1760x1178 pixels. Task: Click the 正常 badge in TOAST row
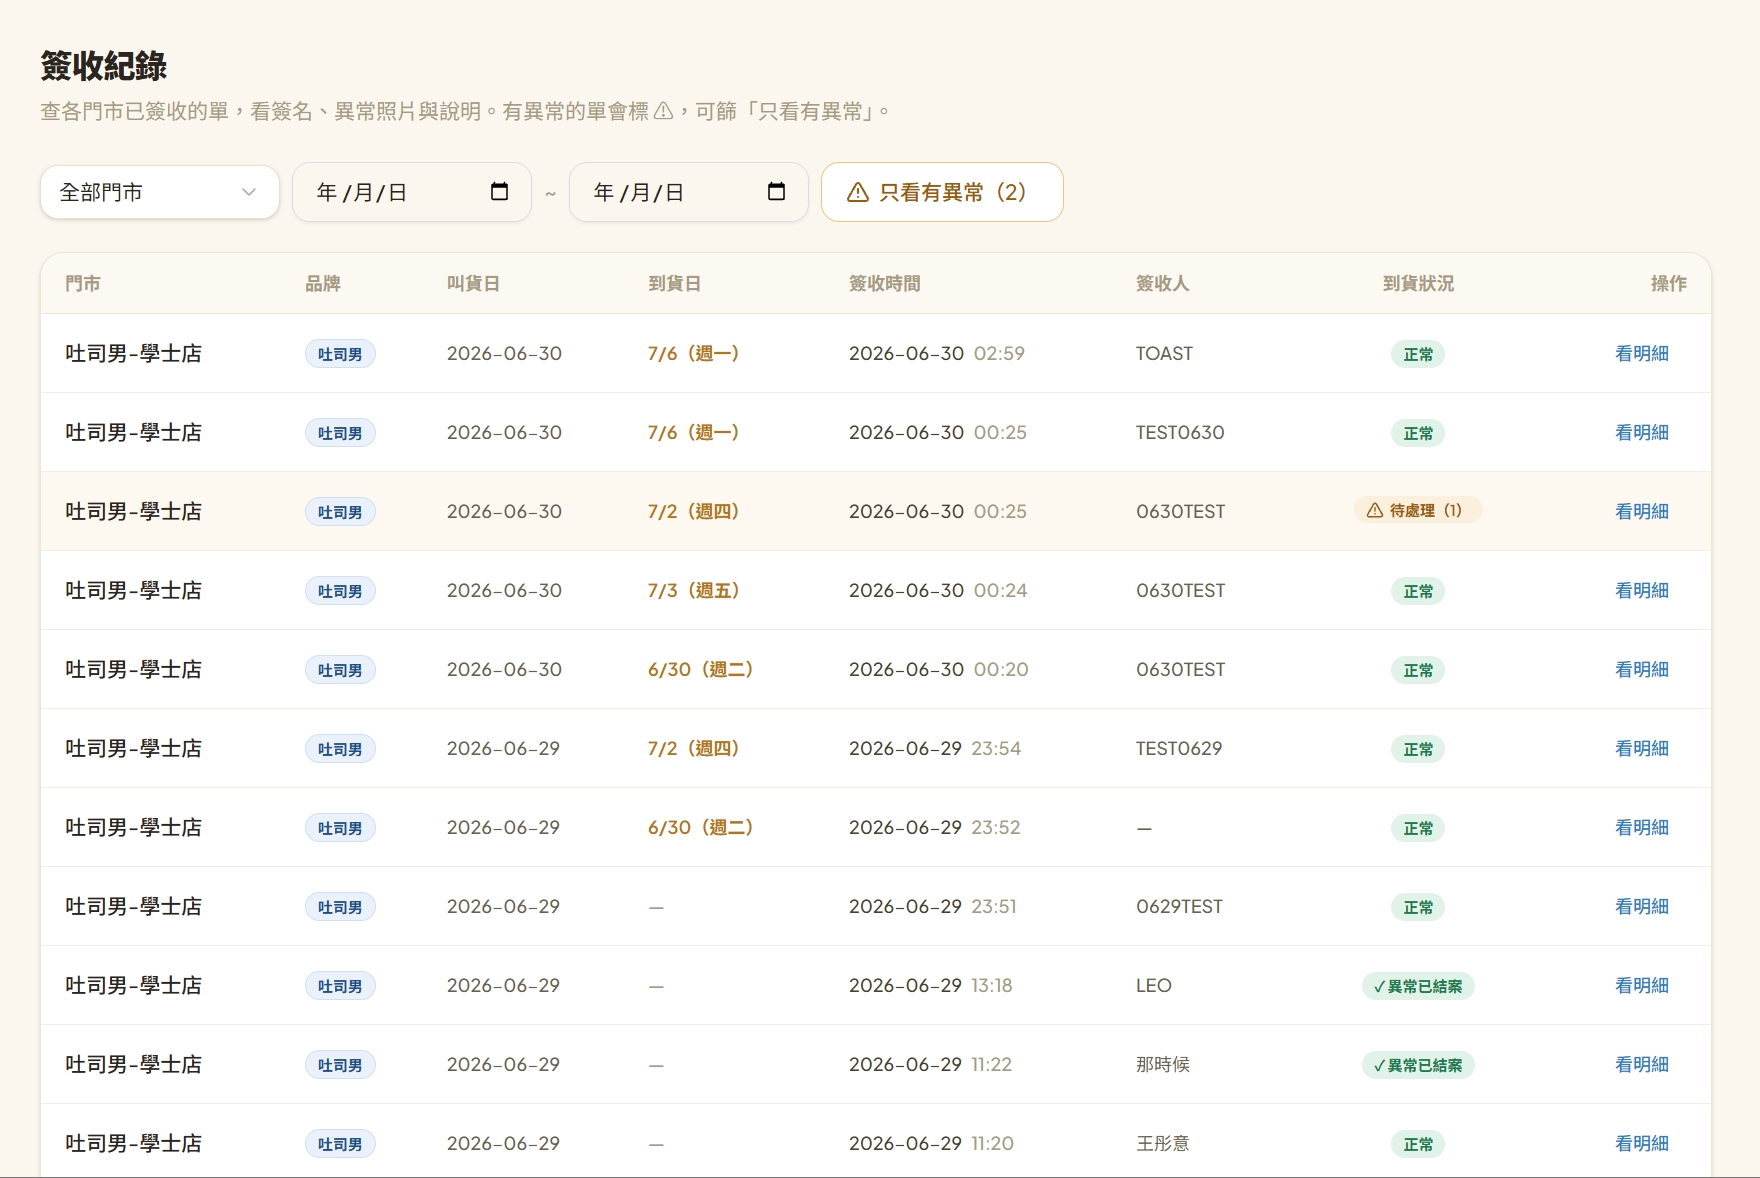(1418, 354)
